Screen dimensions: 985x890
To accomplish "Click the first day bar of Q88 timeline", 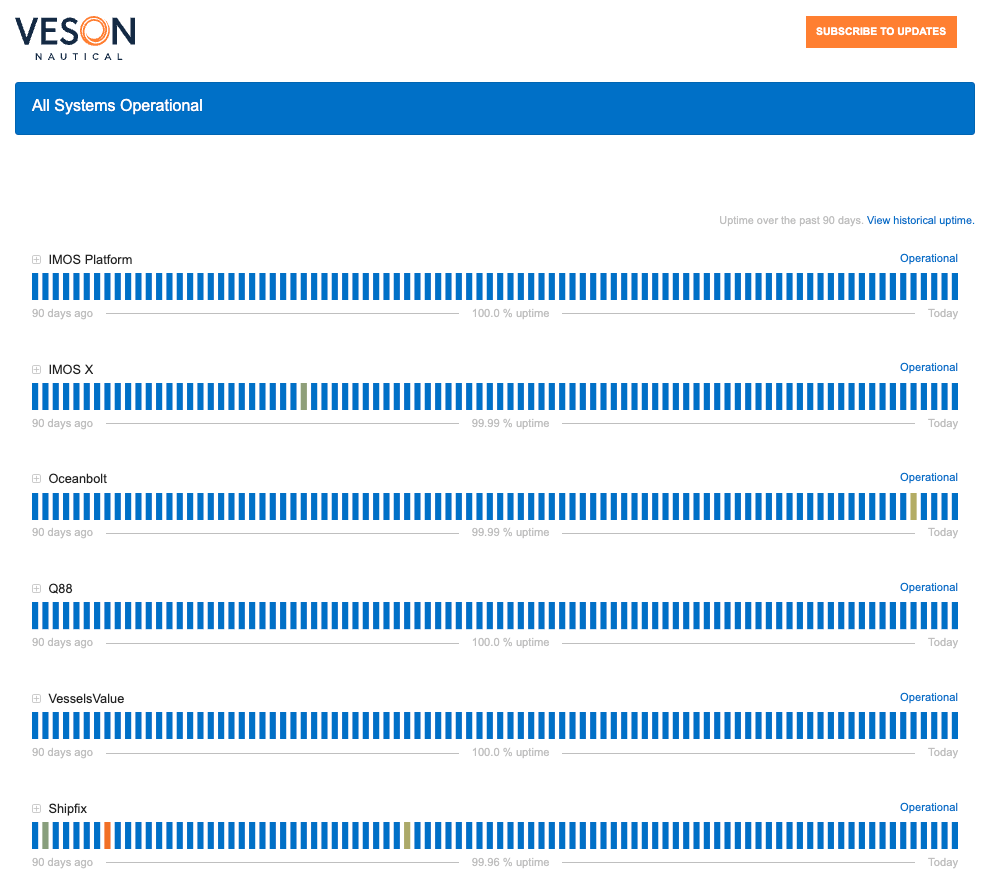I will [35, 615].
